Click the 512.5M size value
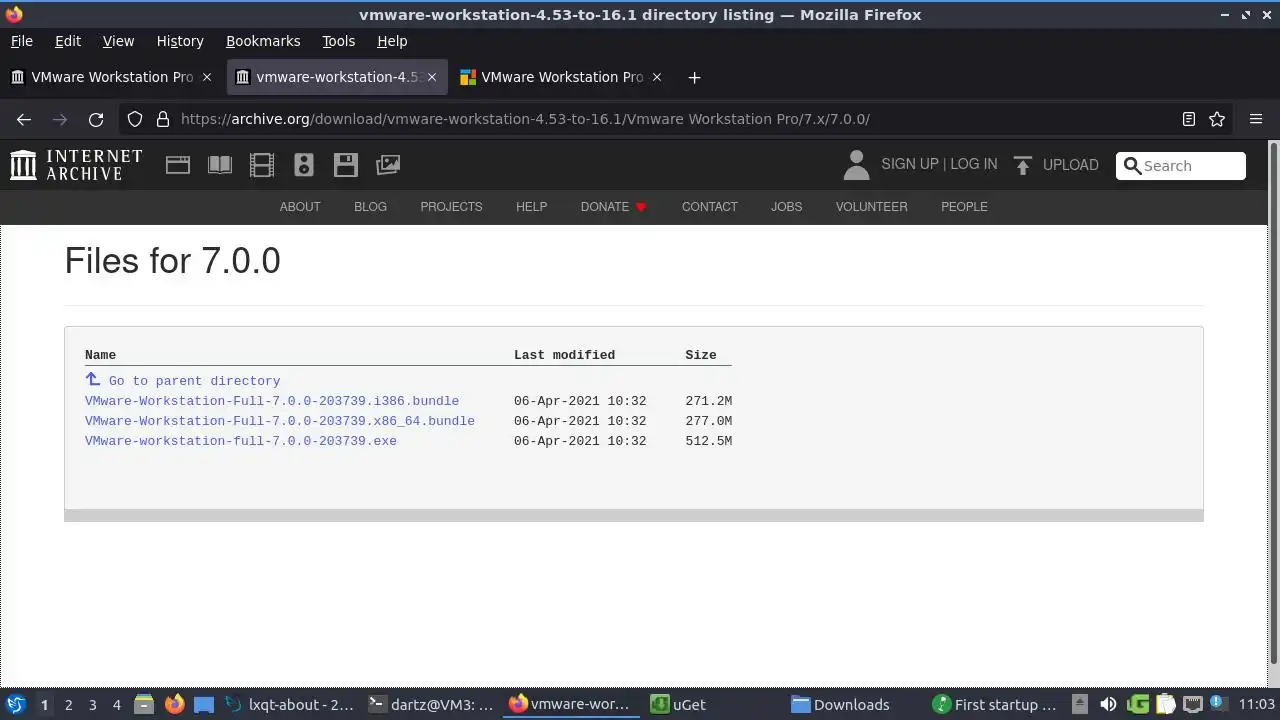1280x720 pixels. pos(709,441)
